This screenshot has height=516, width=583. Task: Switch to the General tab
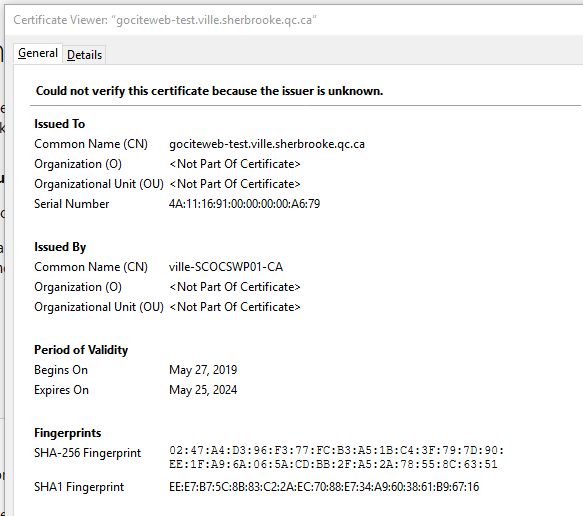38,54
